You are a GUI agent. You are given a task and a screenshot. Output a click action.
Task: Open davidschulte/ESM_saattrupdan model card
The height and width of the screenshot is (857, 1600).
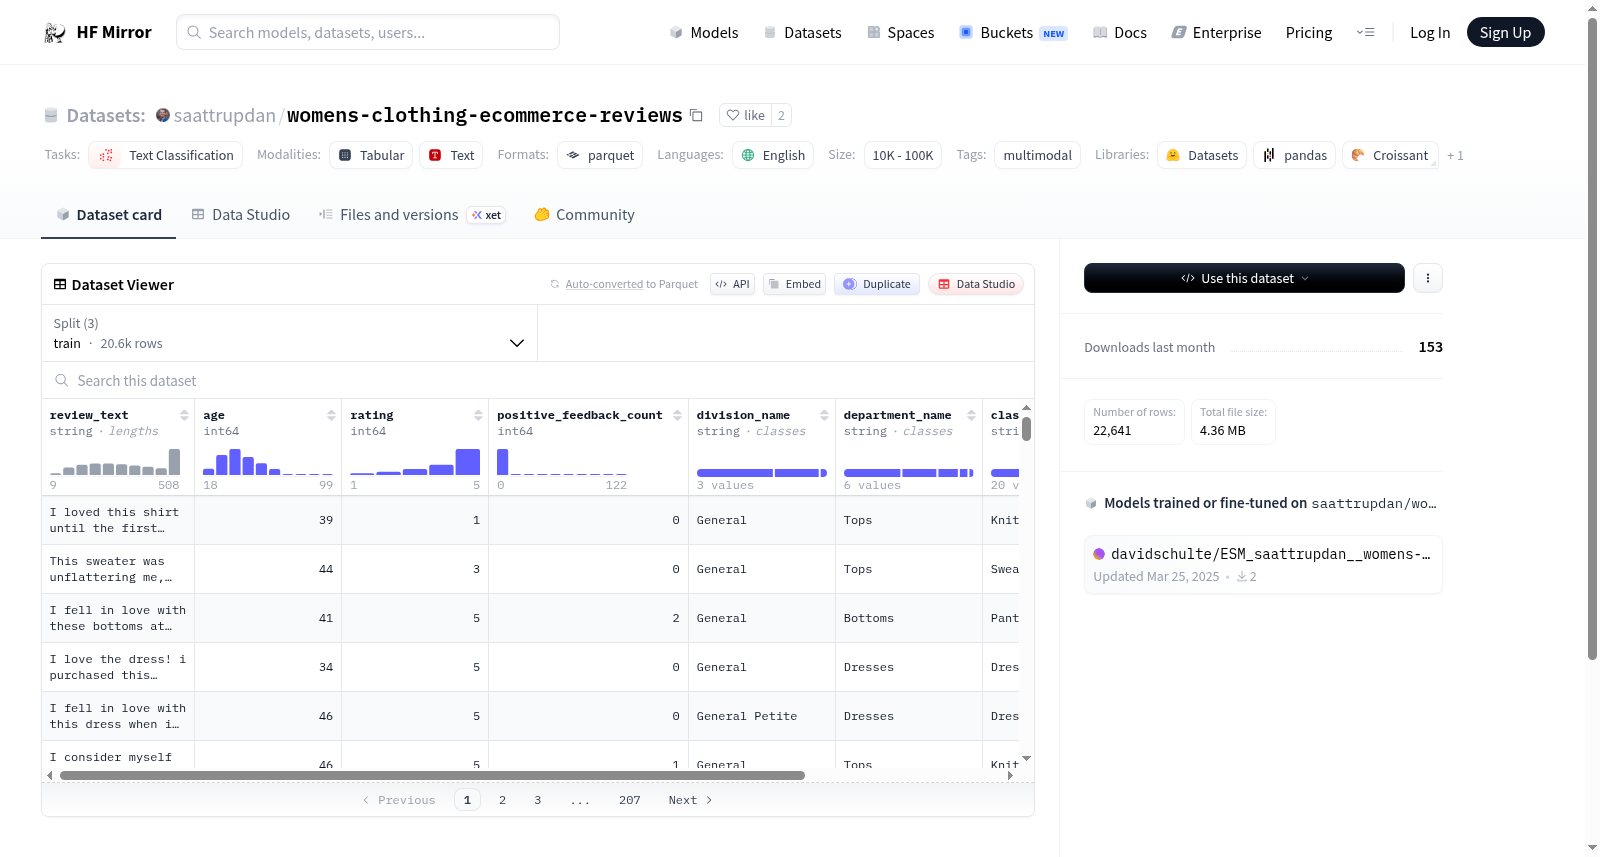(1263, 565)
